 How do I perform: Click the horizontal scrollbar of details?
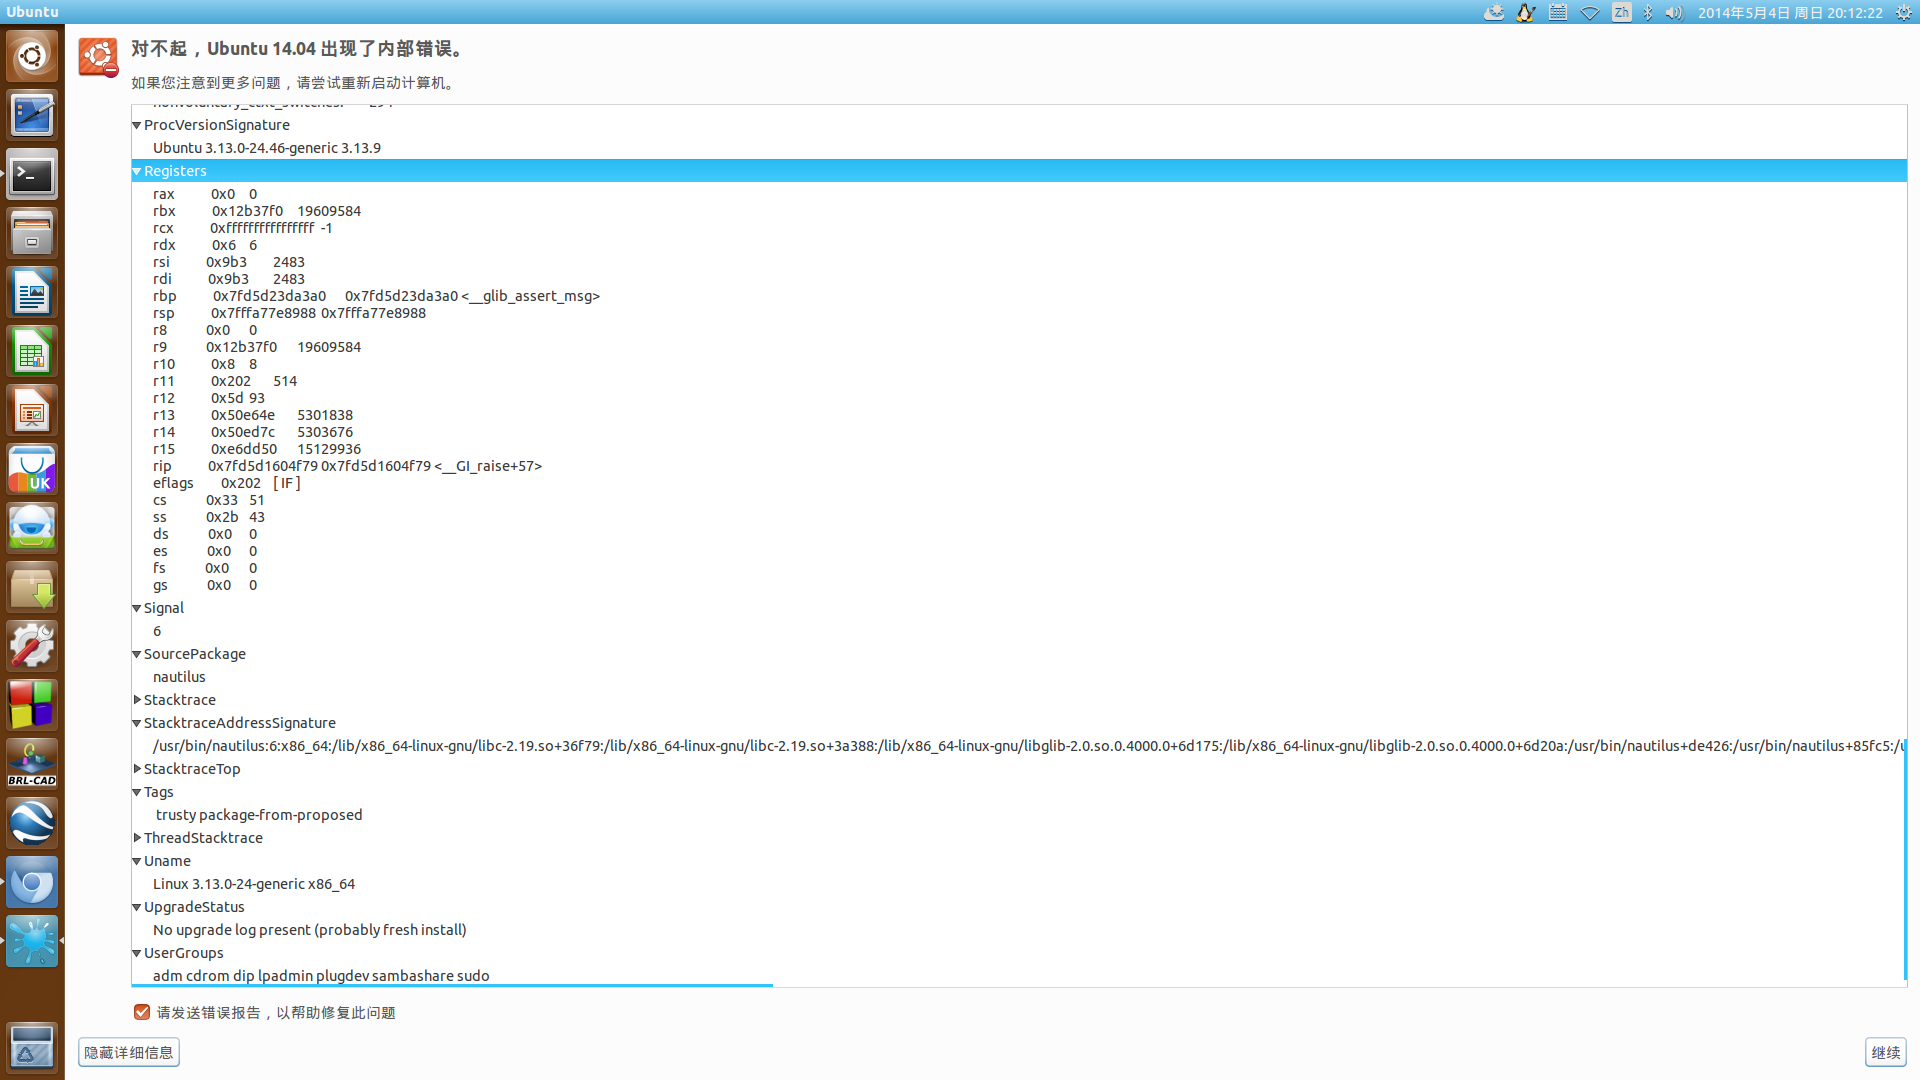pyautogui.click(x=452, y=985)
